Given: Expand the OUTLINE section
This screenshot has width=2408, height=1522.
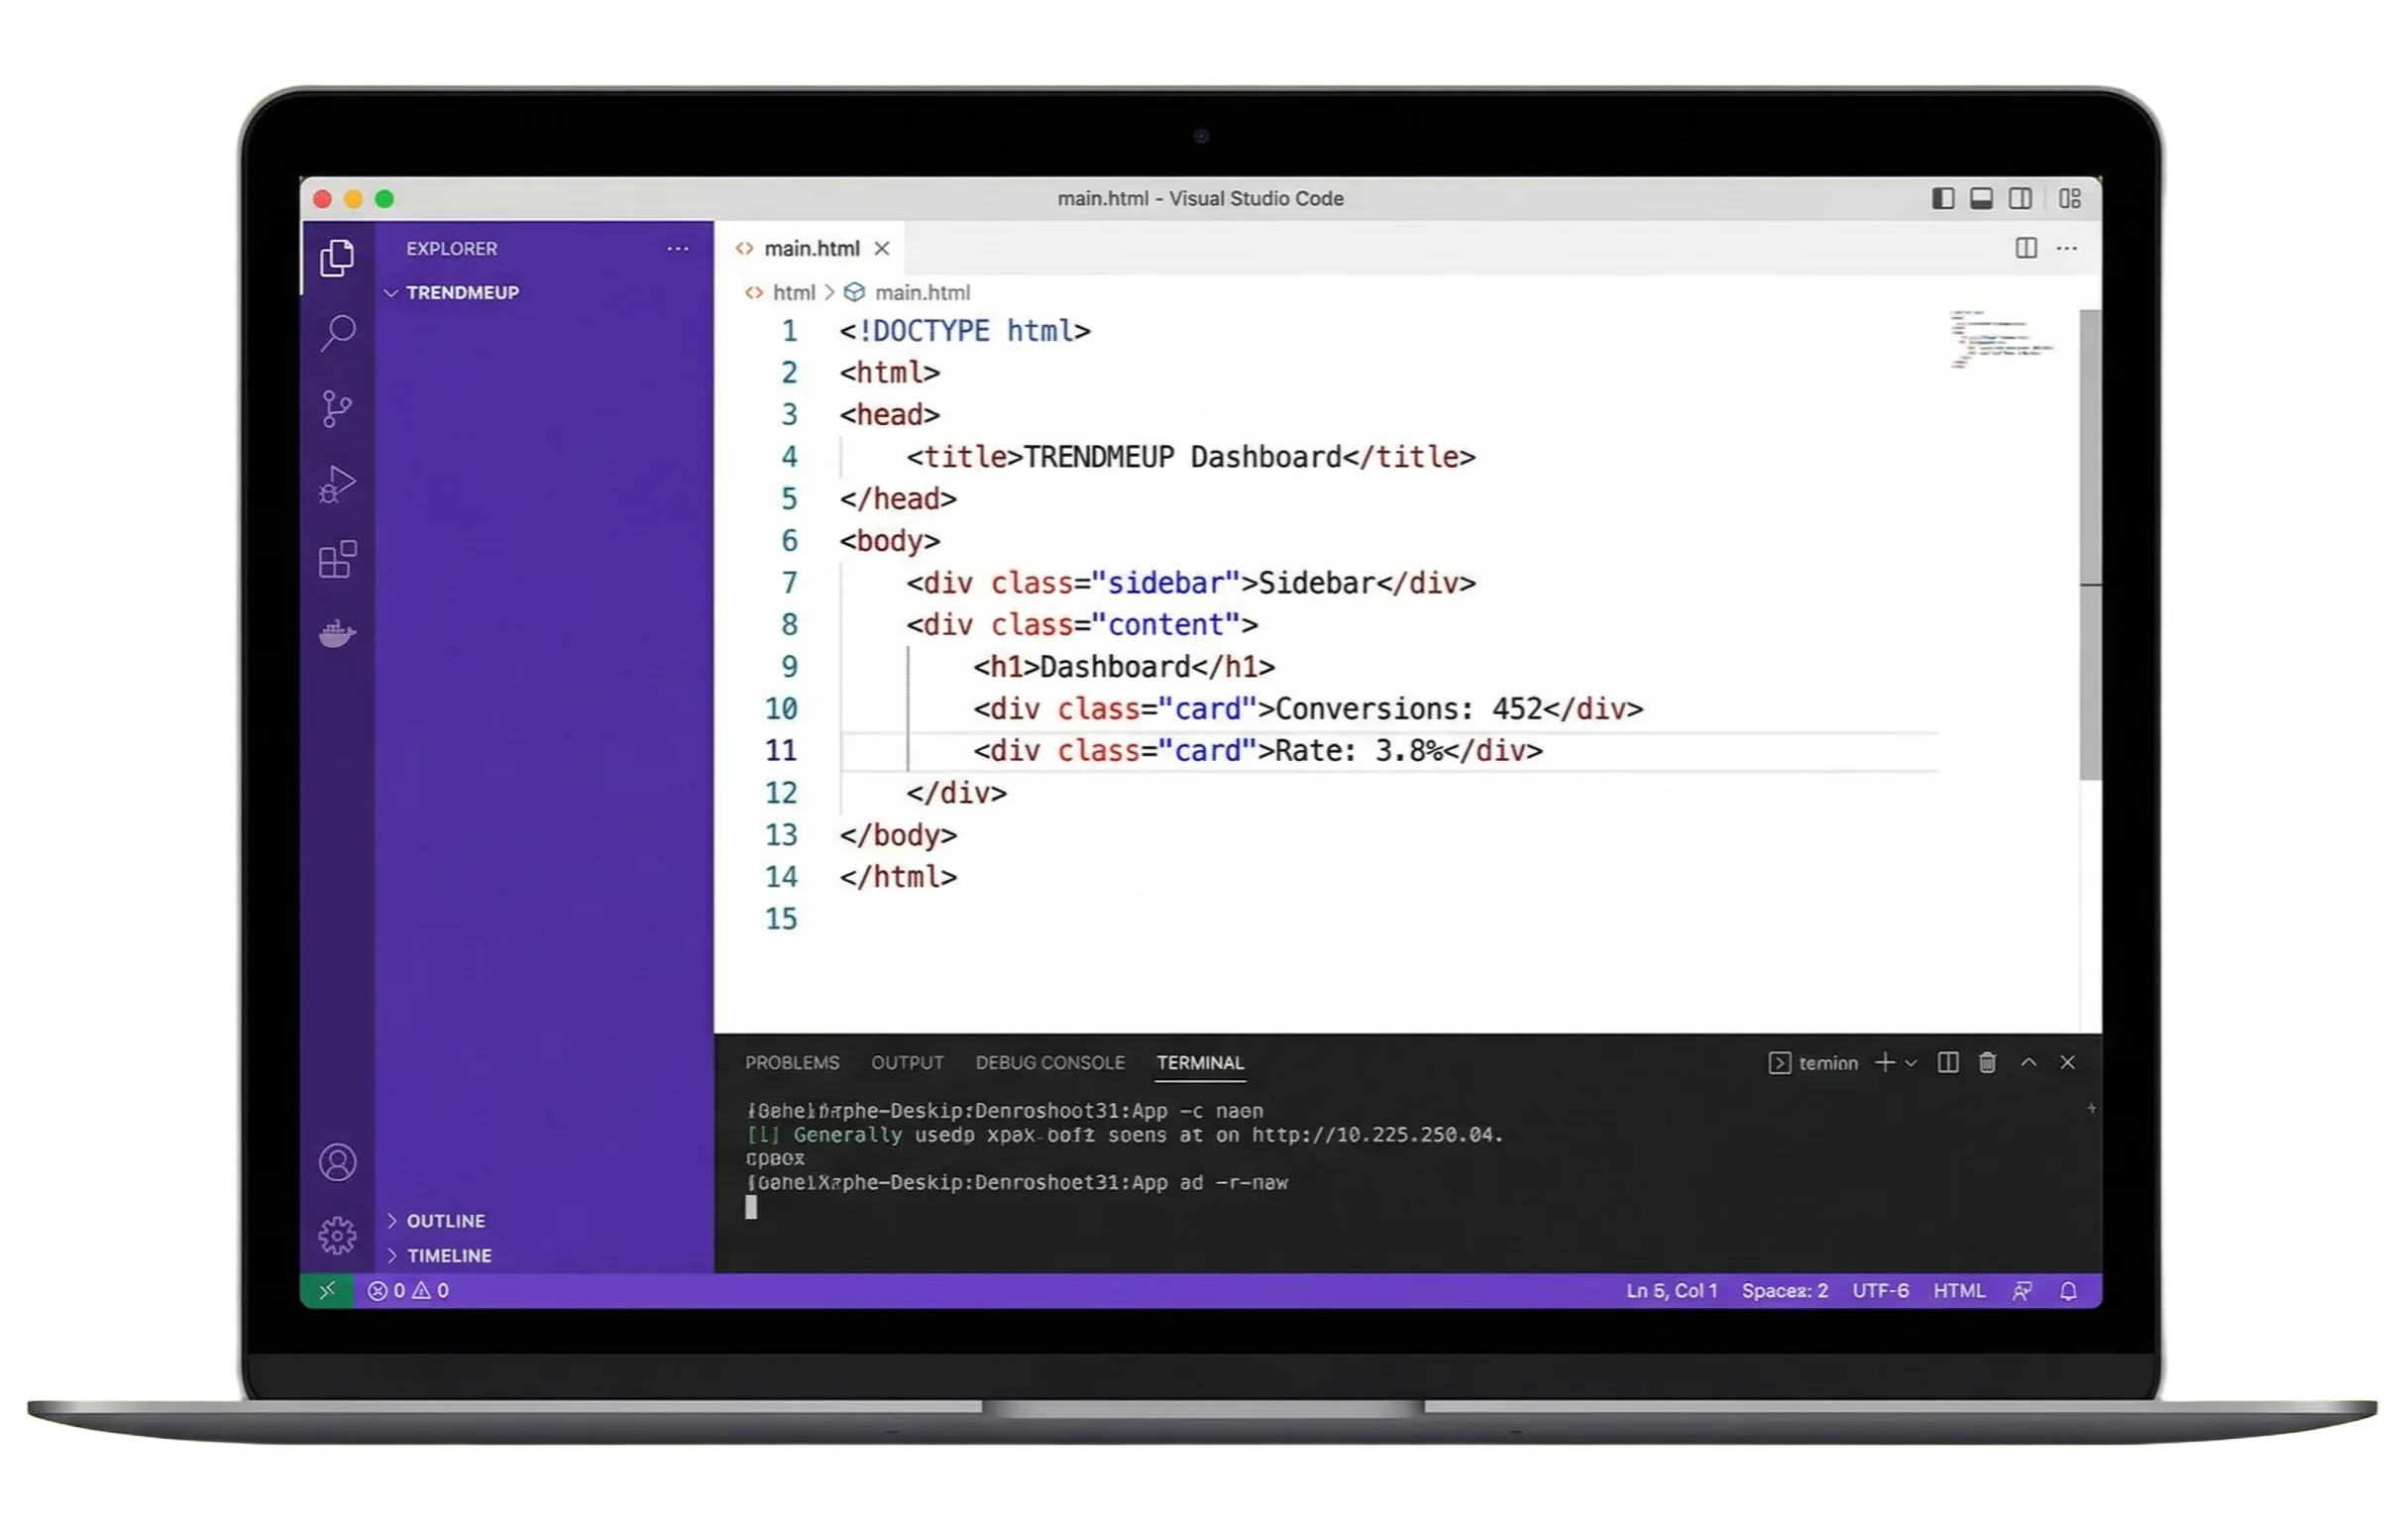Looking at the screenshot, I should click(x=446, y=1221).
